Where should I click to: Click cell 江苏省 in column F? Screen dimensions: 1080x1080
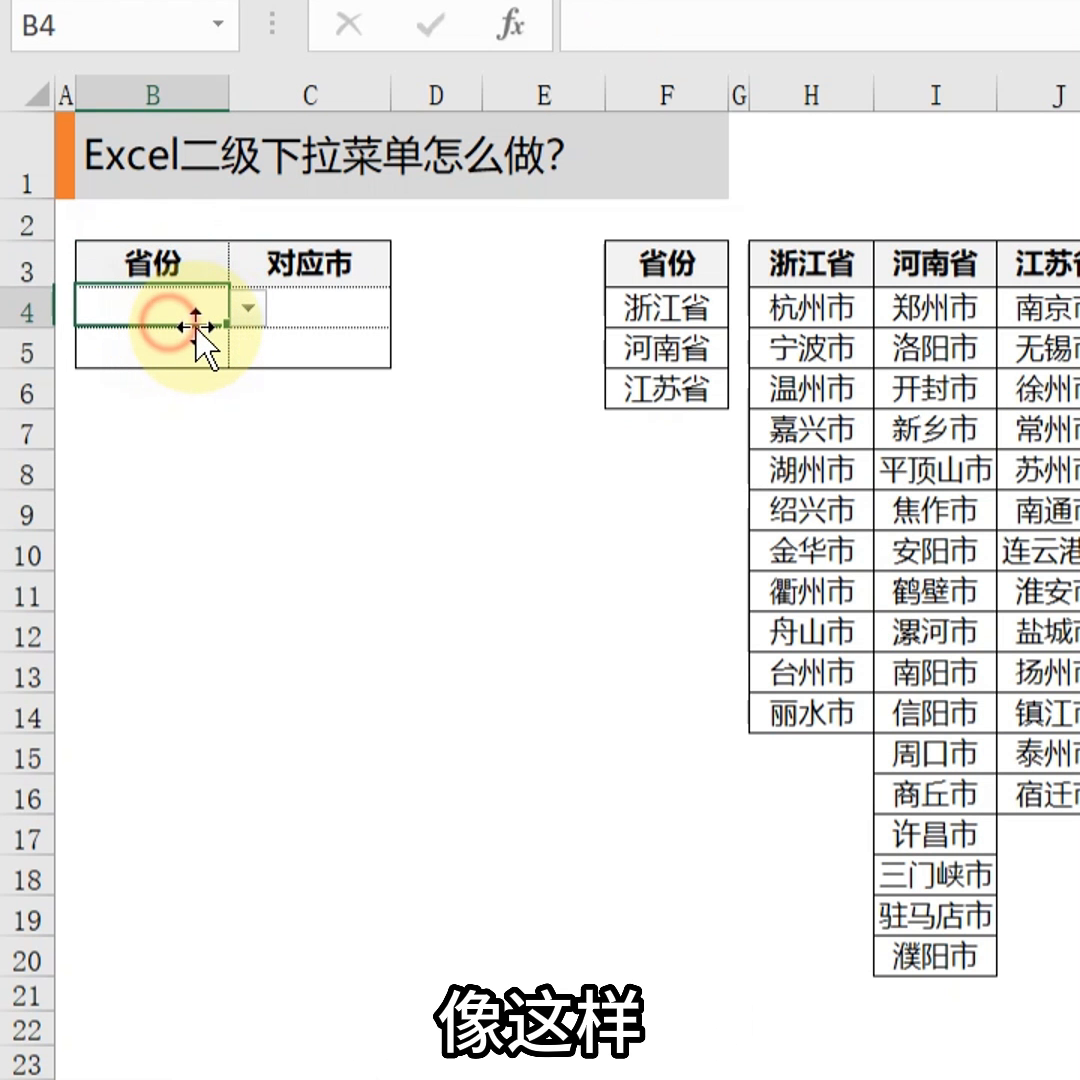tap(666, 388)
